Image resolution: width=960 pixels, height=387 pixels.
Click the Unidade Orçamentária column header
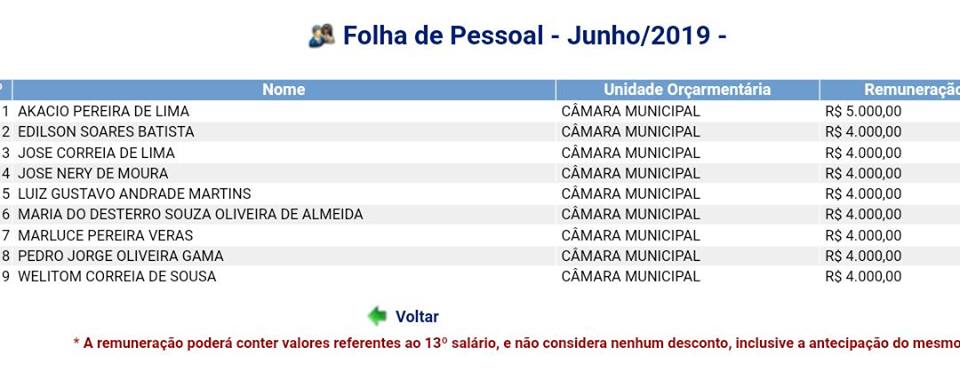click(687, 90)
